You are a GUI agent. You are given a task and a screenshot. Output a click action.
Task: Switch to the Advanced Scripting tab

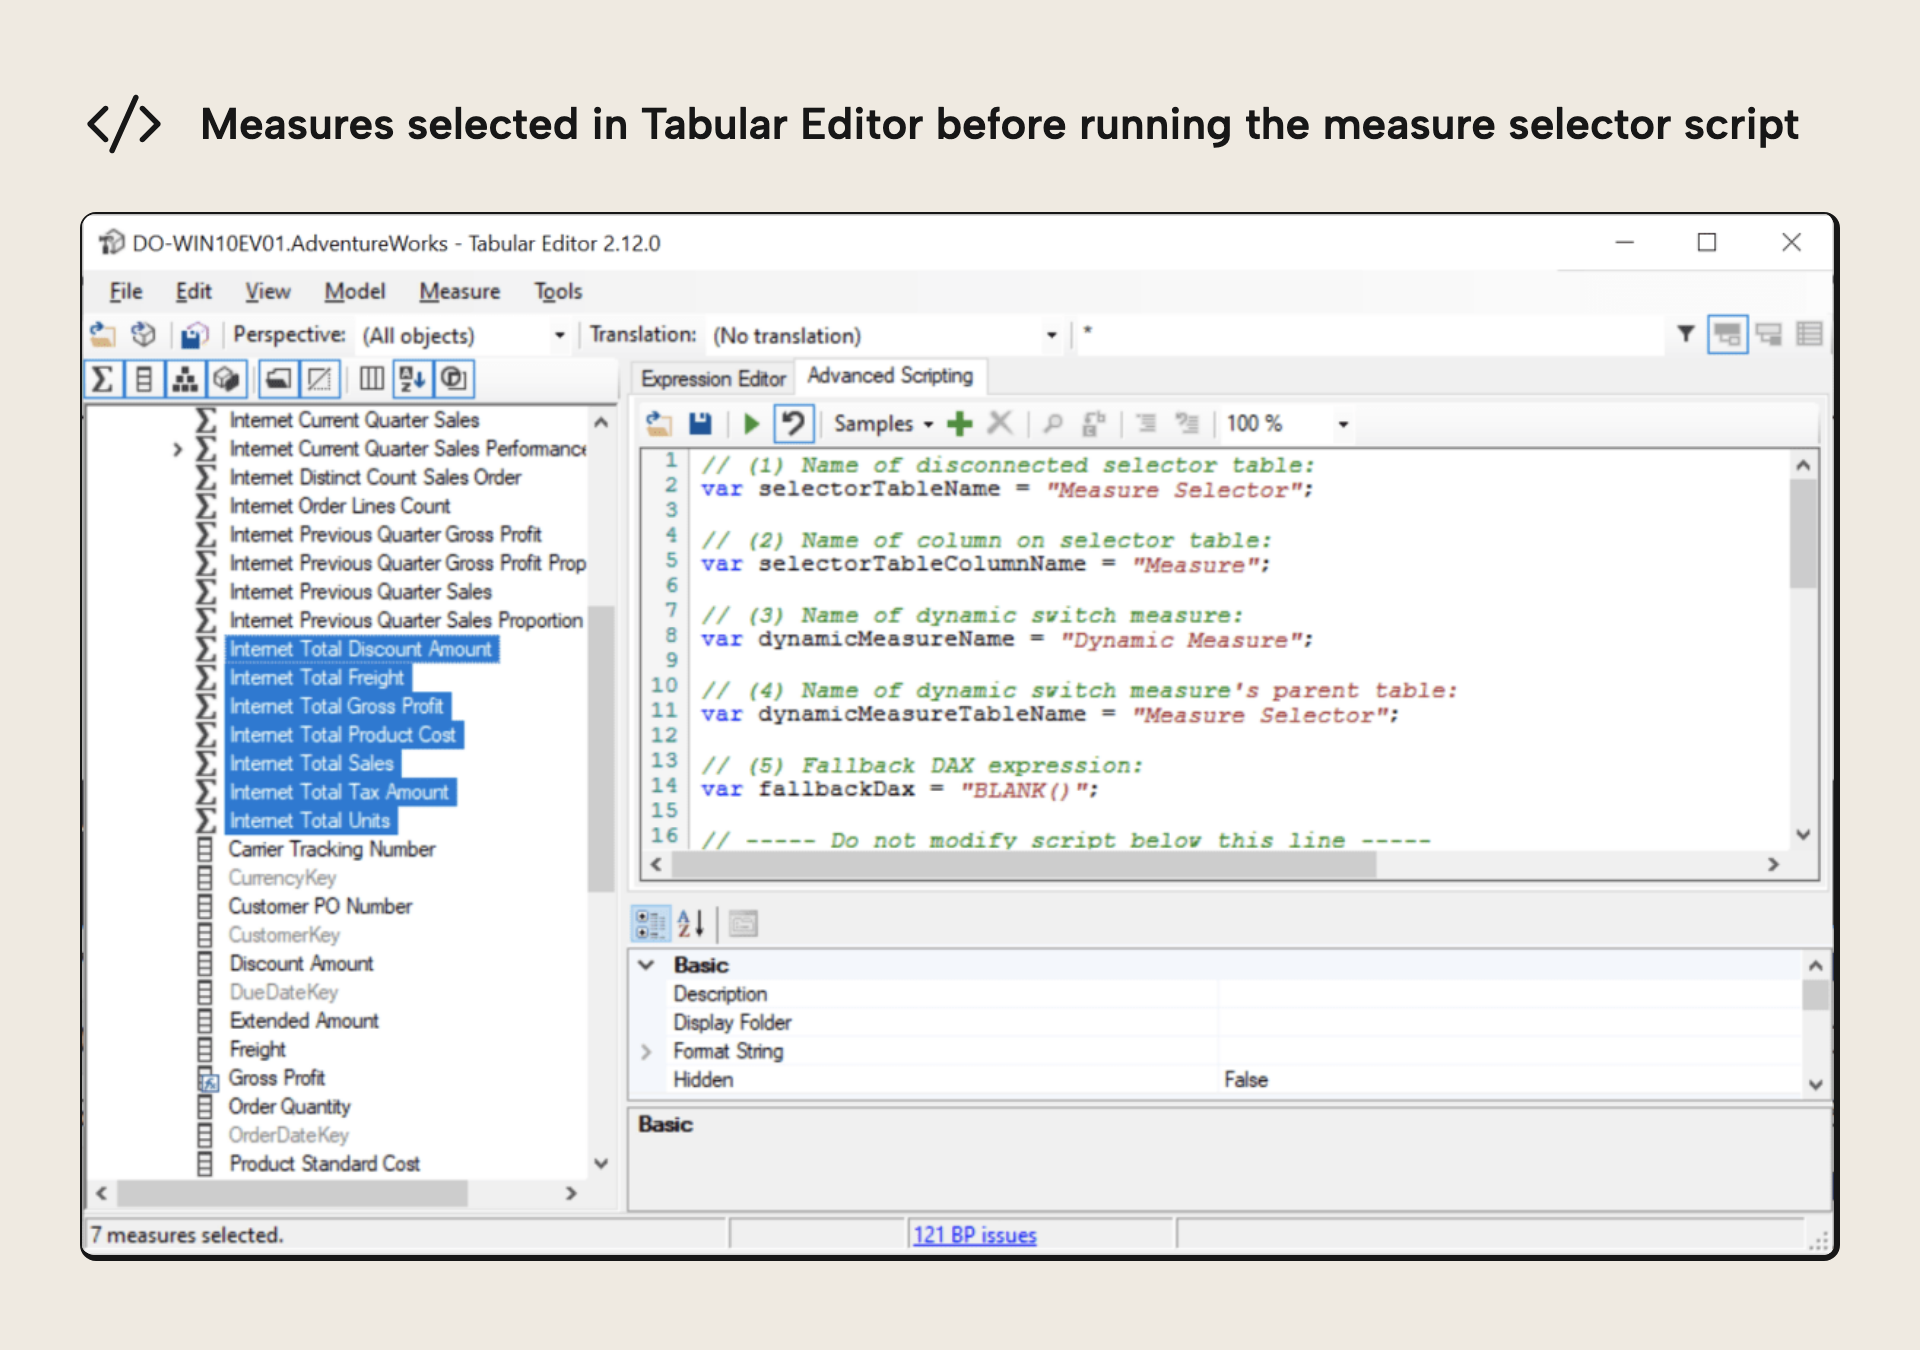coord(890,376)
